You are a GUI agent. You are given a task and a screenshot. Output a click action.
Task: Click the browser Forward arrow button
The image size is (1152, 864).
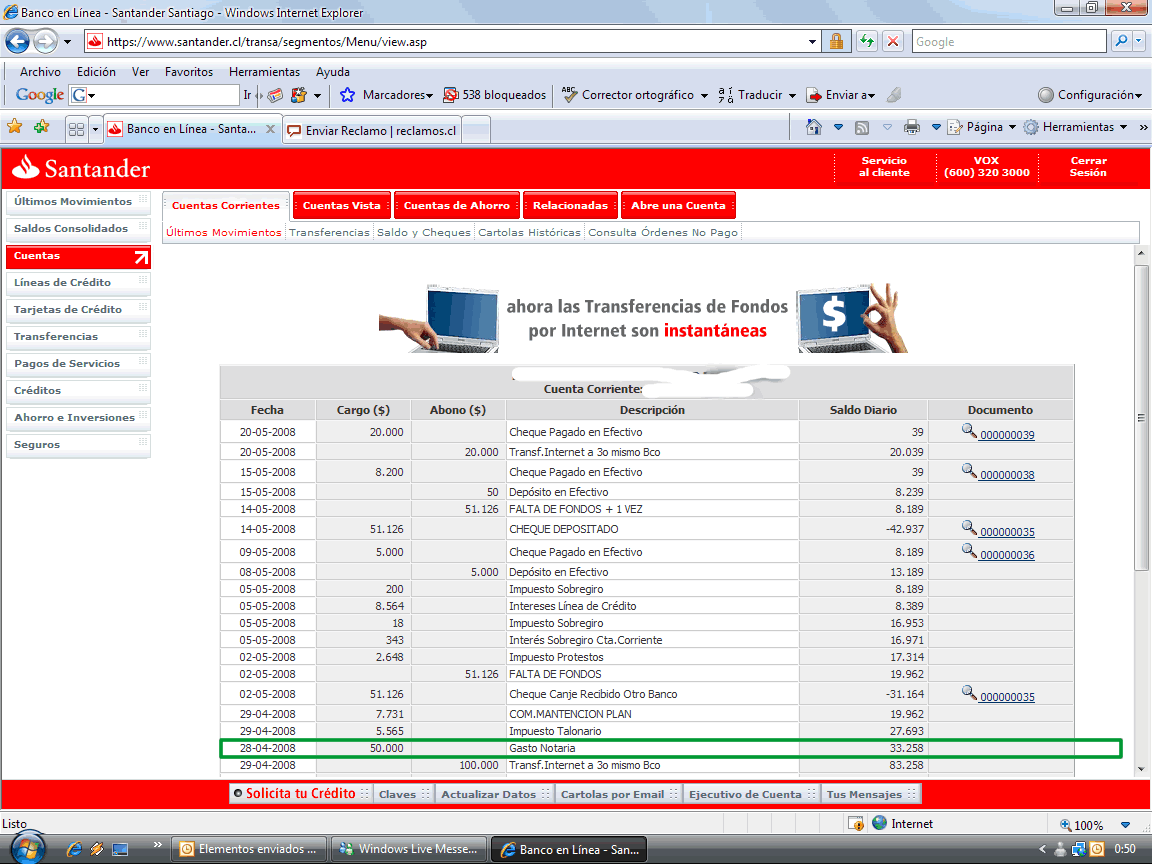[x=46, y=41]
